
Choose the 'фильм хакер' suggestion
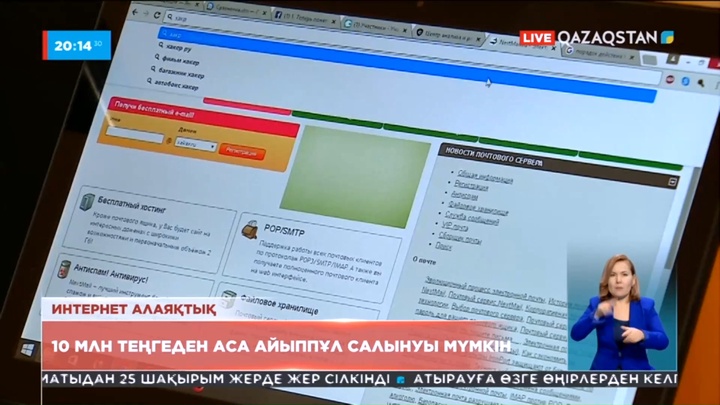coord(181,60)
